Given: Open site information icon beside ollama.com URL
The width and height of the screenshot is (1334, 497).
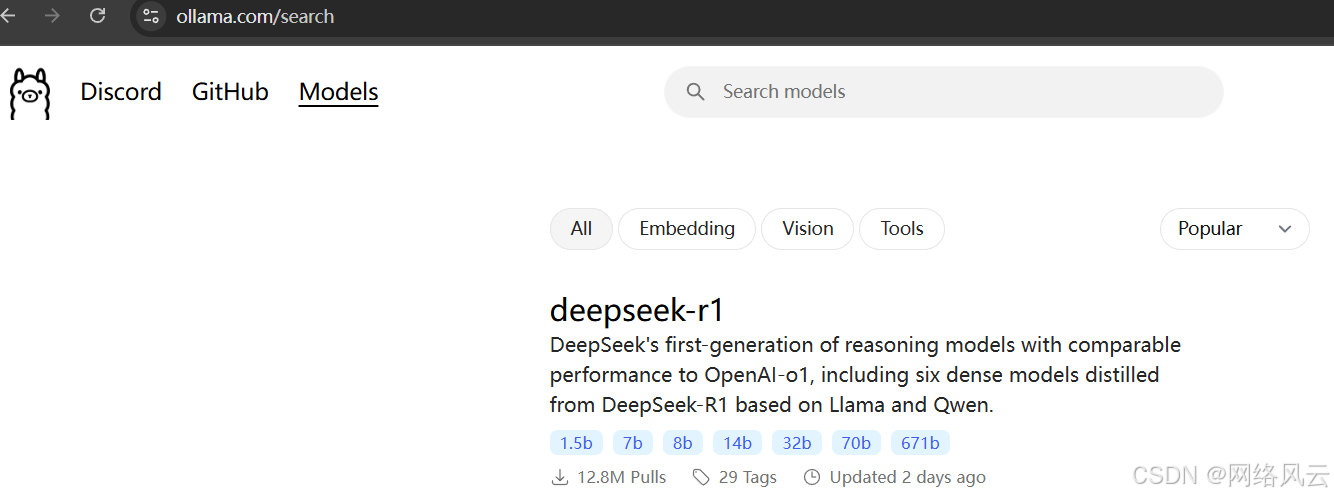Looking at the screenshot, I should tap(151, 16).
